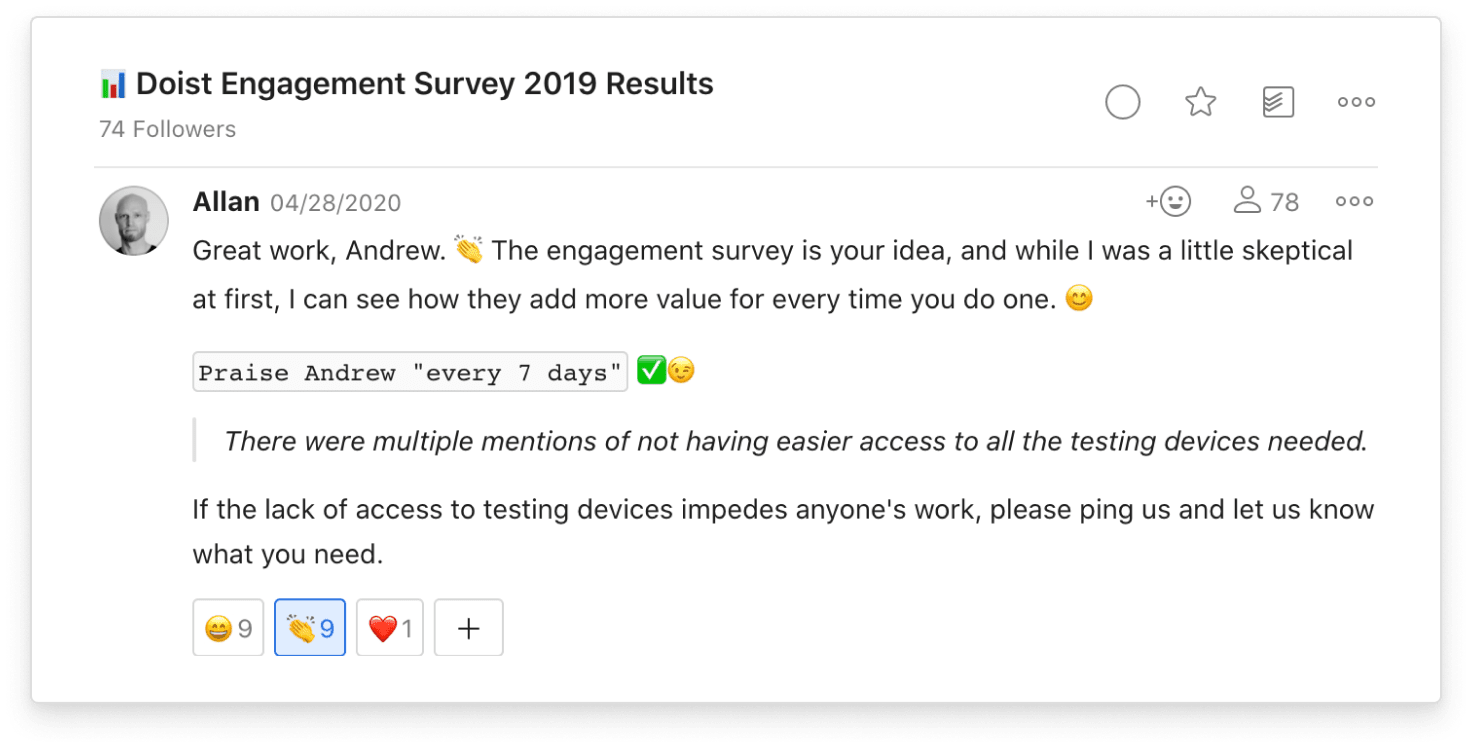This screenshot has height=748, width=1472.
Task: Open Allan's profile
Action: (x=226, y=201)
